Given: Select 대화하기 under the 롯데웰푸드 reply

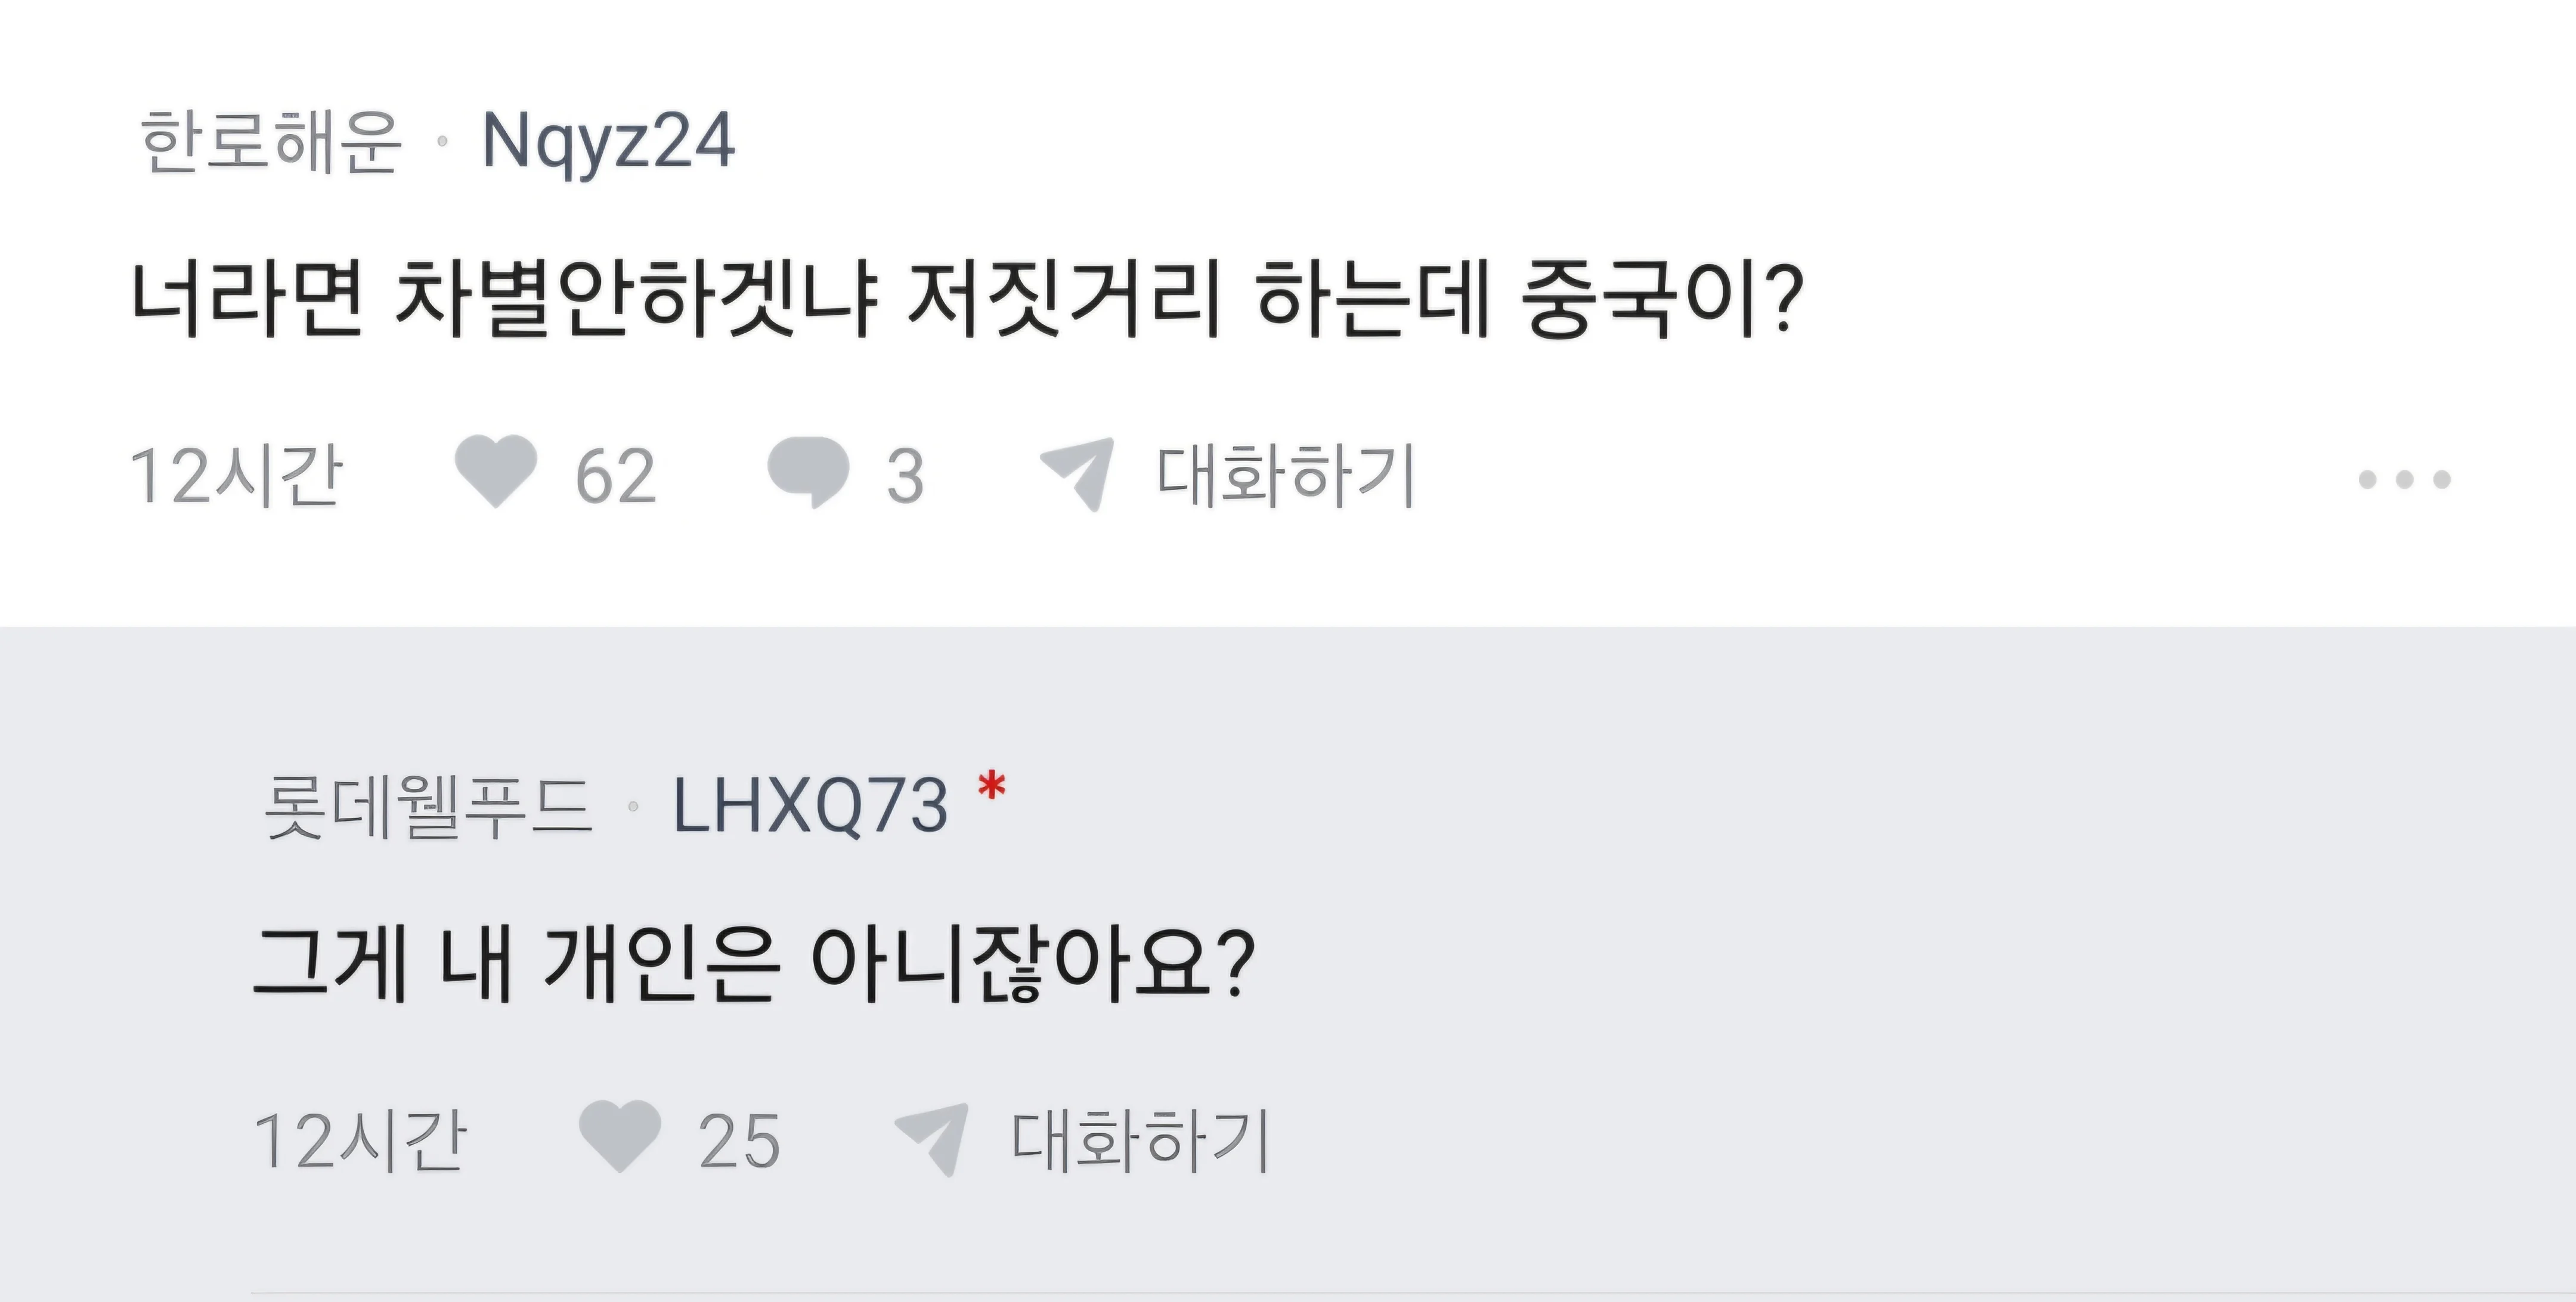Looking at the screenshot, I should click(x=1140, y=1140).
